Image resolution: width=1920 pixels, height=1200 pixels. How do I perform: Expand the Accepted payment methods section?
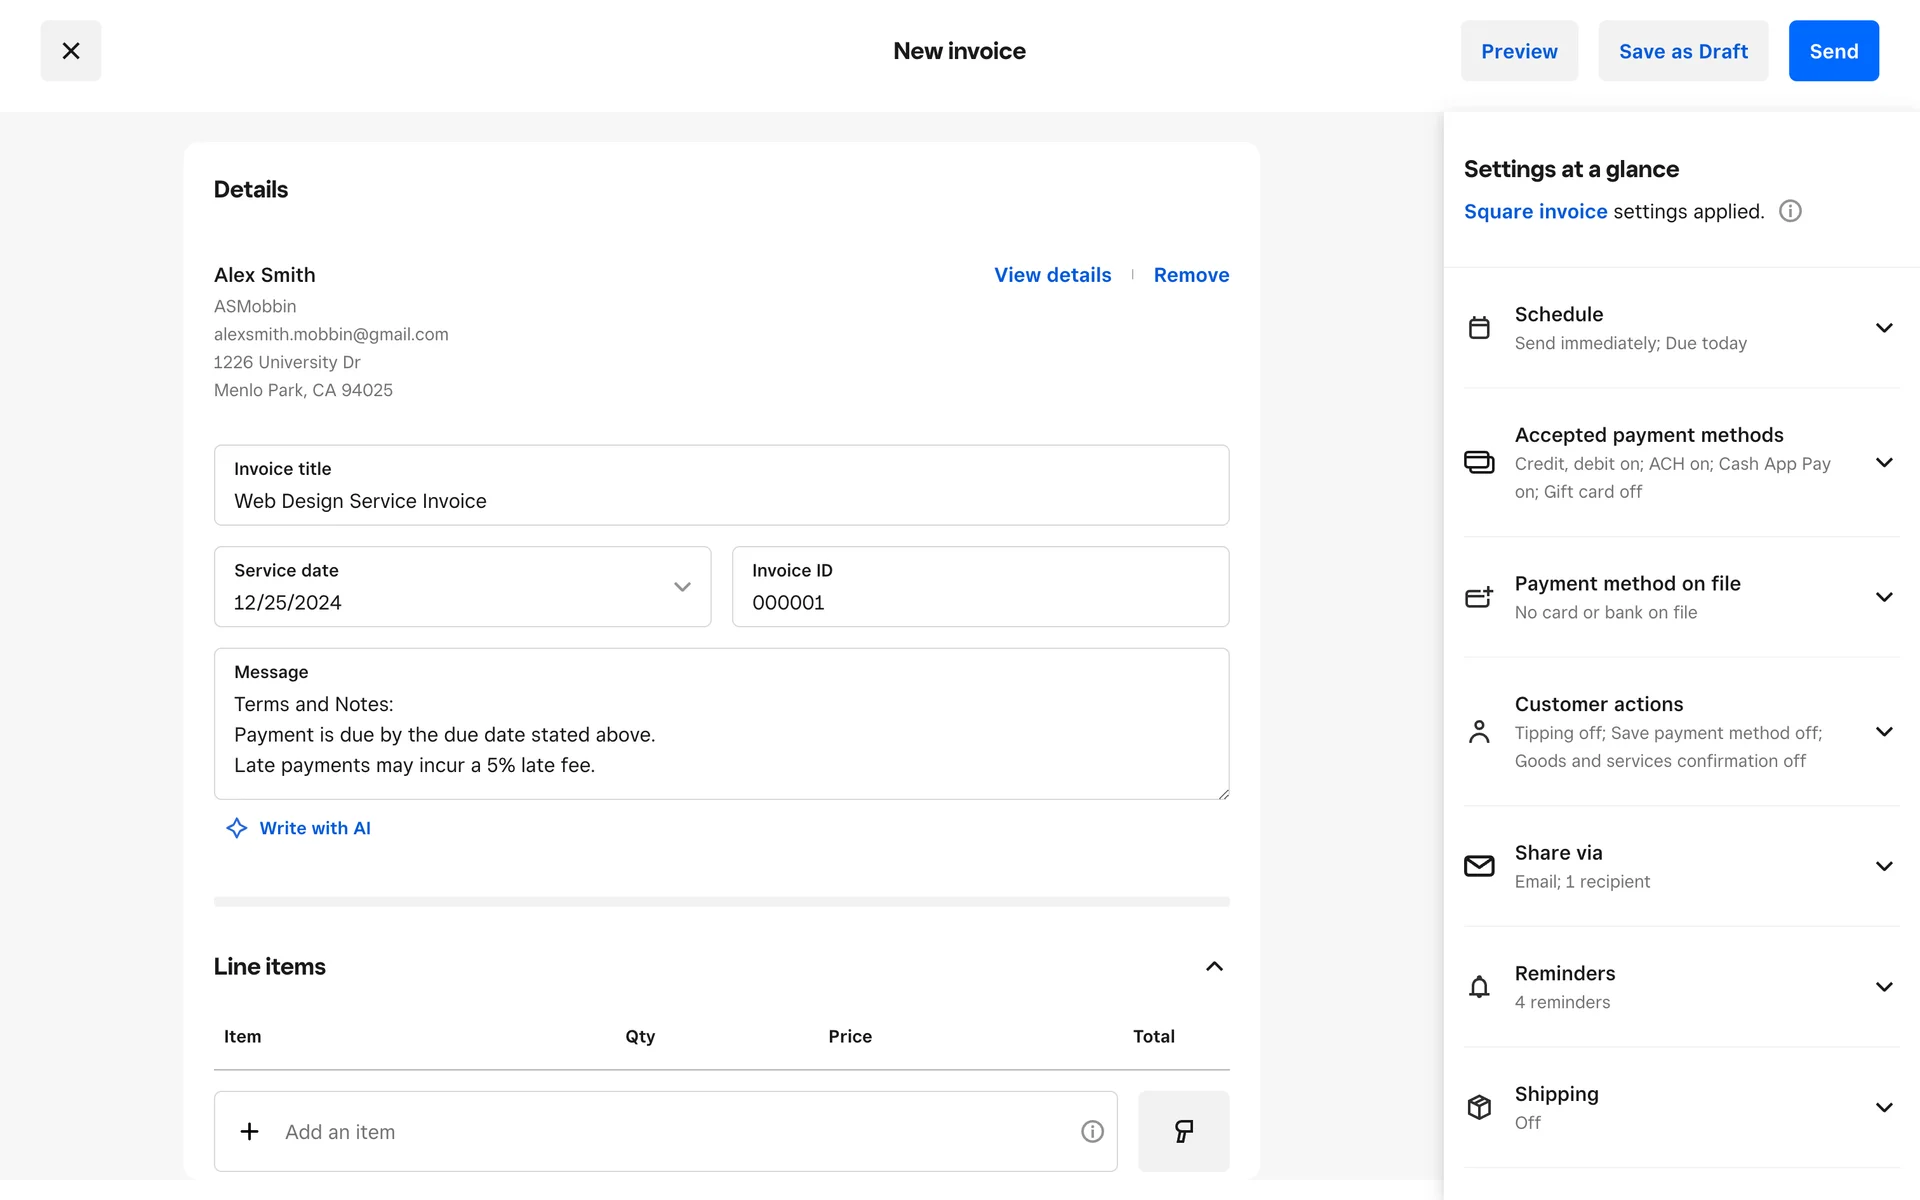(1883, 462)
